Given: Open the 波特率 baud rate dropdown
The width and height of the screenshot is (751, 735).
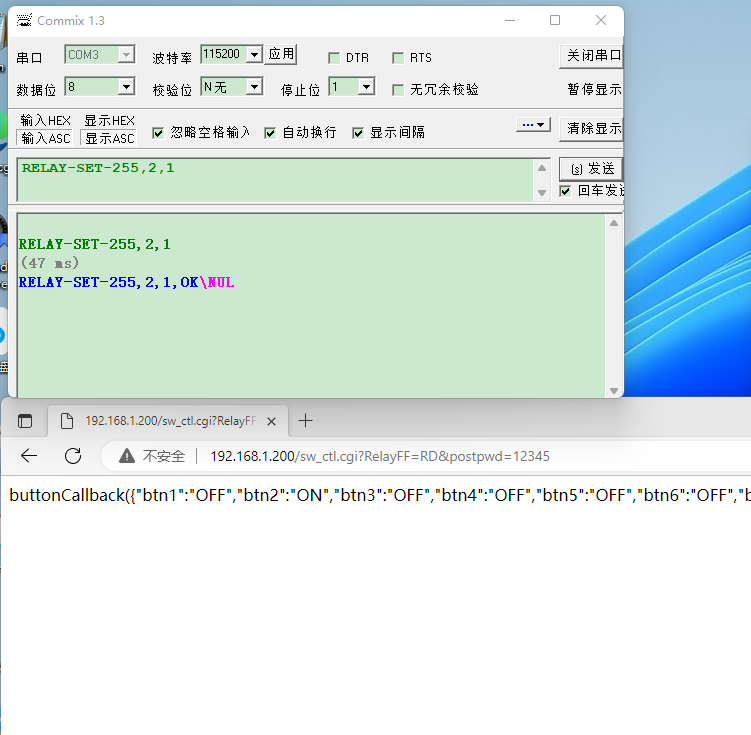Looking at the screenshot, I should (254, 54).
